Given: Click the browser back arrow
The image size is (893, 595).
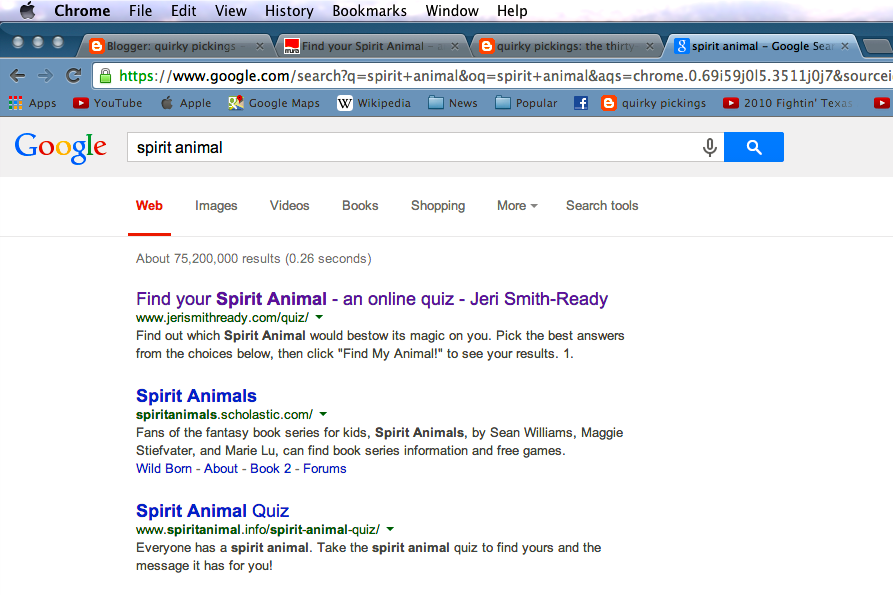Looking at the screenshot, I should pyautogui.click(x=18, y=75).
